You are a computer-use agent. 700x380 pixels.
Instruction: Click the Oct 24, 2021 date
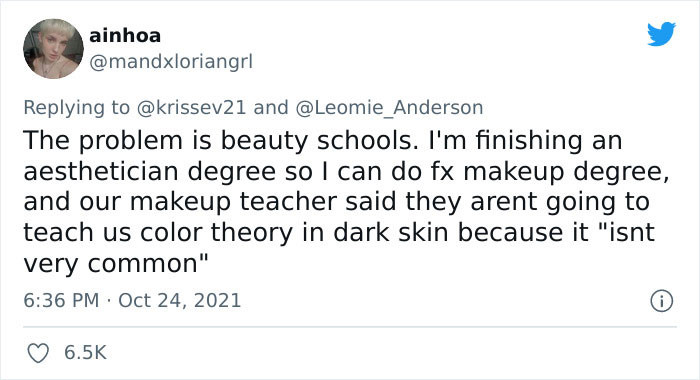coord(179,300)
